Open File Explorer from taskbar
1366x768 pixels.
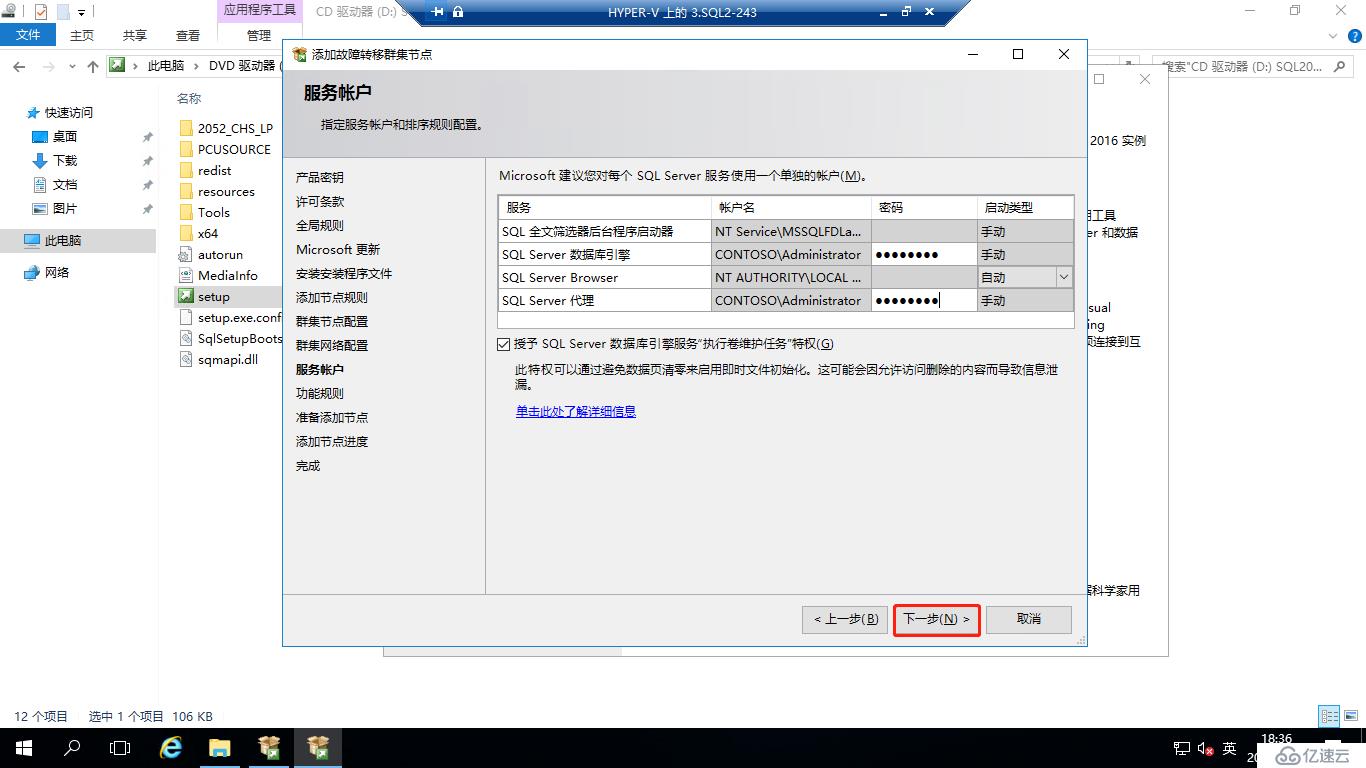tap(220, 748)
